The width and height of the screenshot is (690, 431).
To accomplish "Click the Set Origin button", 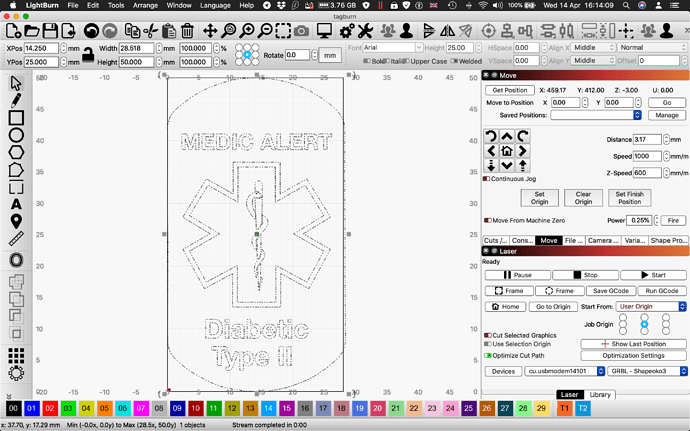I will (x=540, y=198).
